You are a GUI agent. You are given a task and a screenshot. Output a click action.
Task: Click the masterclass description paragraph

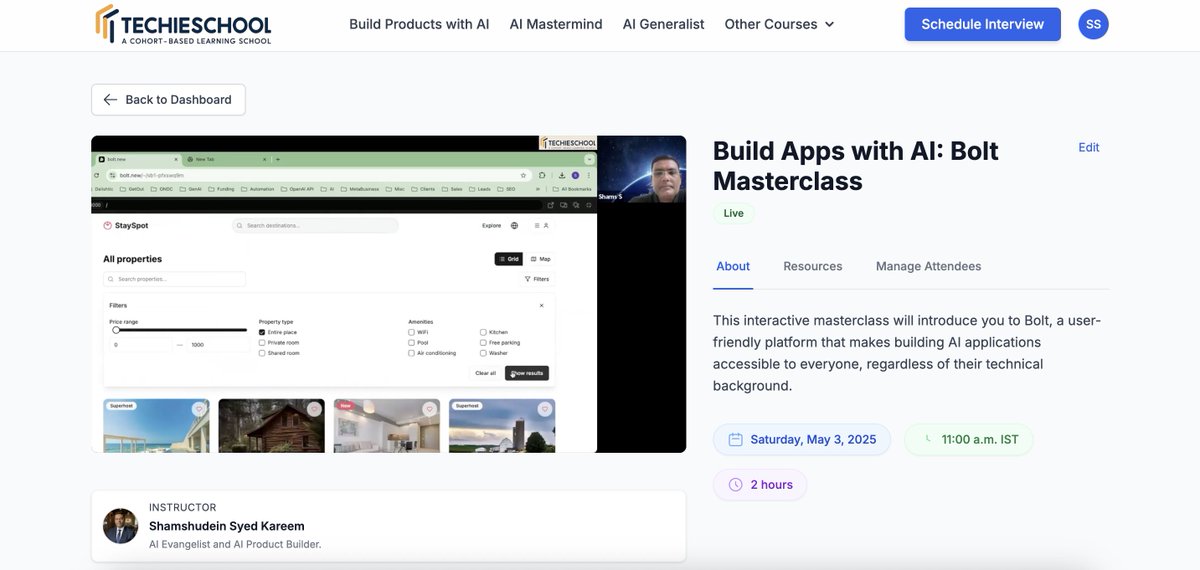pyautogui.click(x=907, y=353)
